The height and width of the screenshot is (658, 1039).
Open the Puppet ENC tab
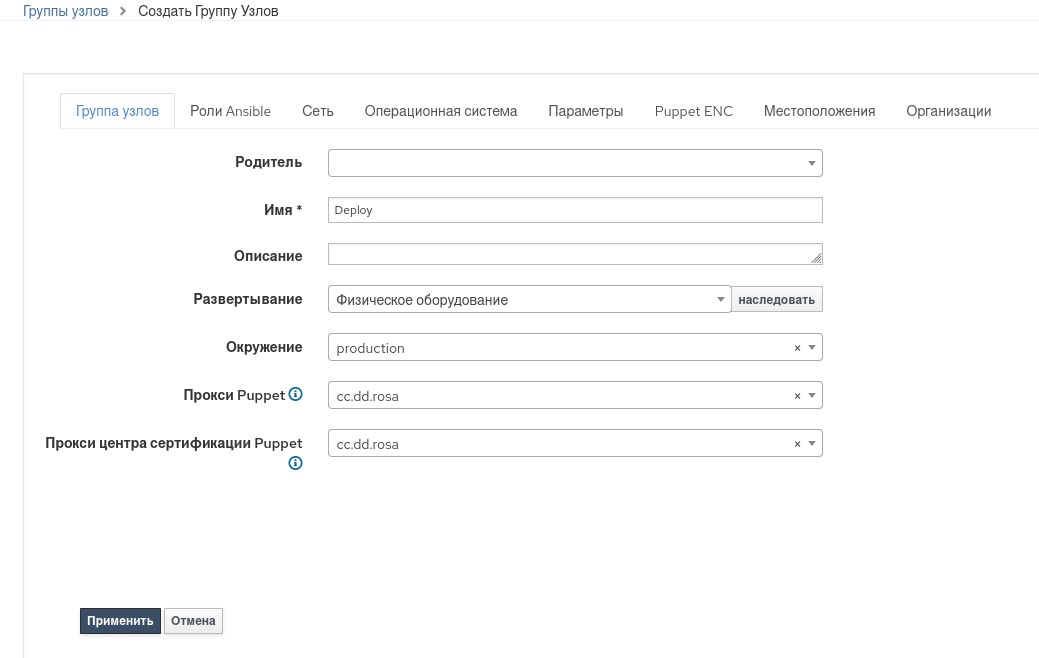coord(694,111)
